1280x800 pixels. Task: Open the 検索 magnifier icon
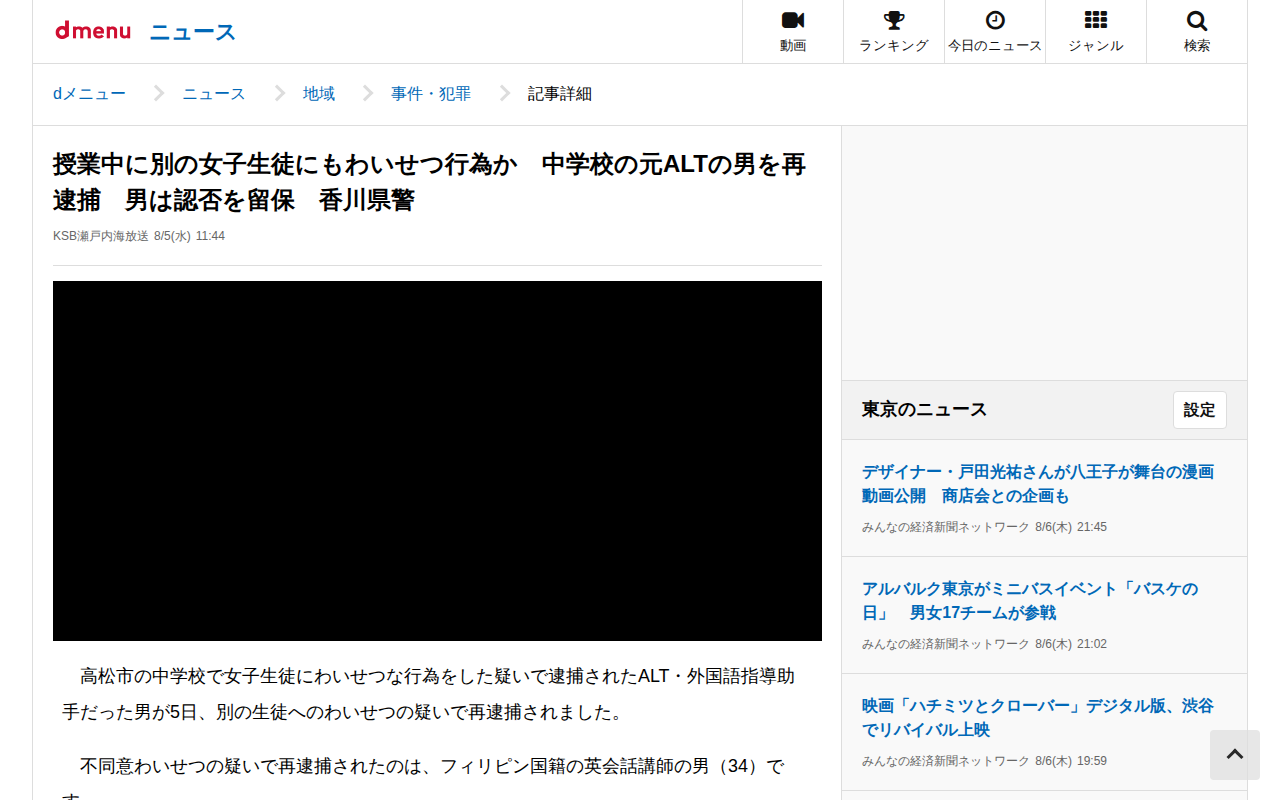[x=1197, y=21]
